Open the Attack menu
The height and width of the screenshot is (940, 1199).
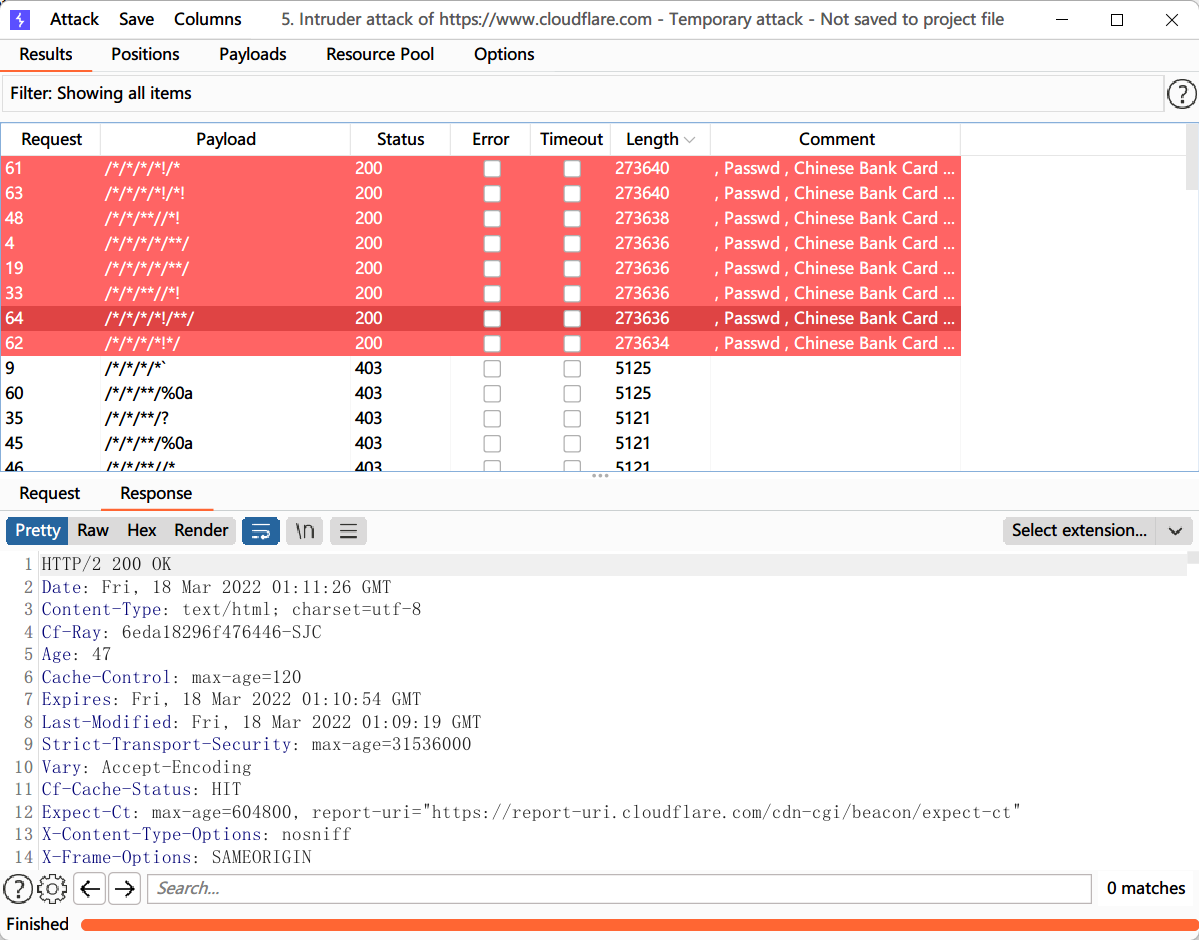74,20
